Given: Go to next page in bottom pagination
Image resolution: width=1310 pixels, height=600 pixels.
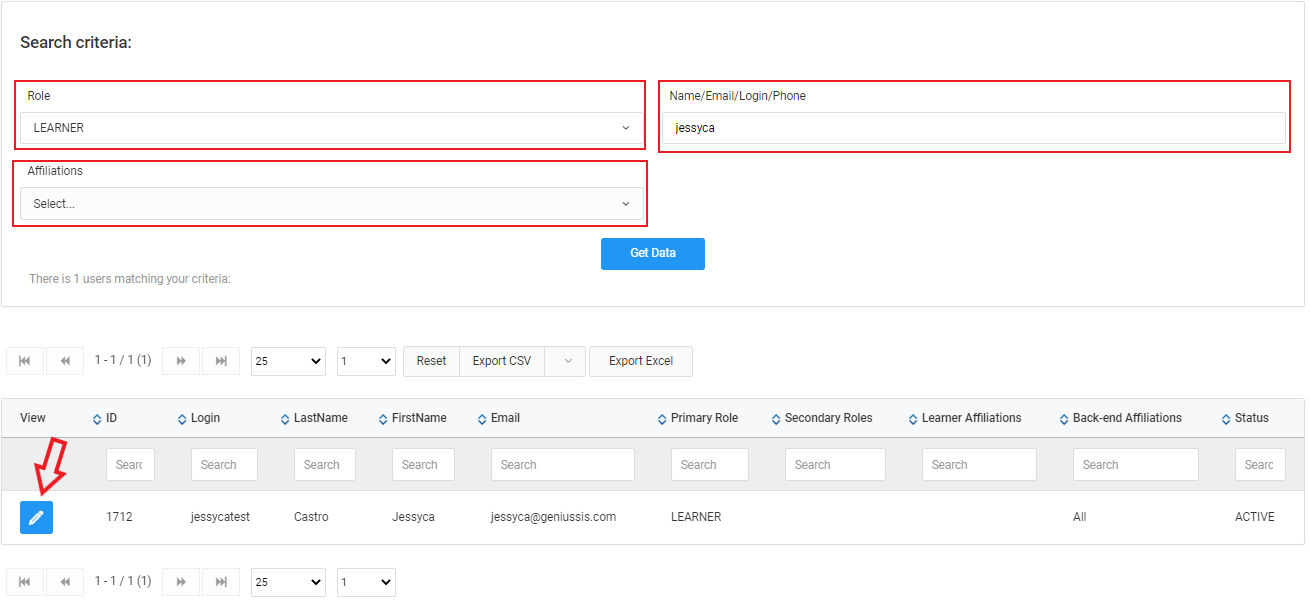Looking at the screenshot, I should click(x=181, y=582).
